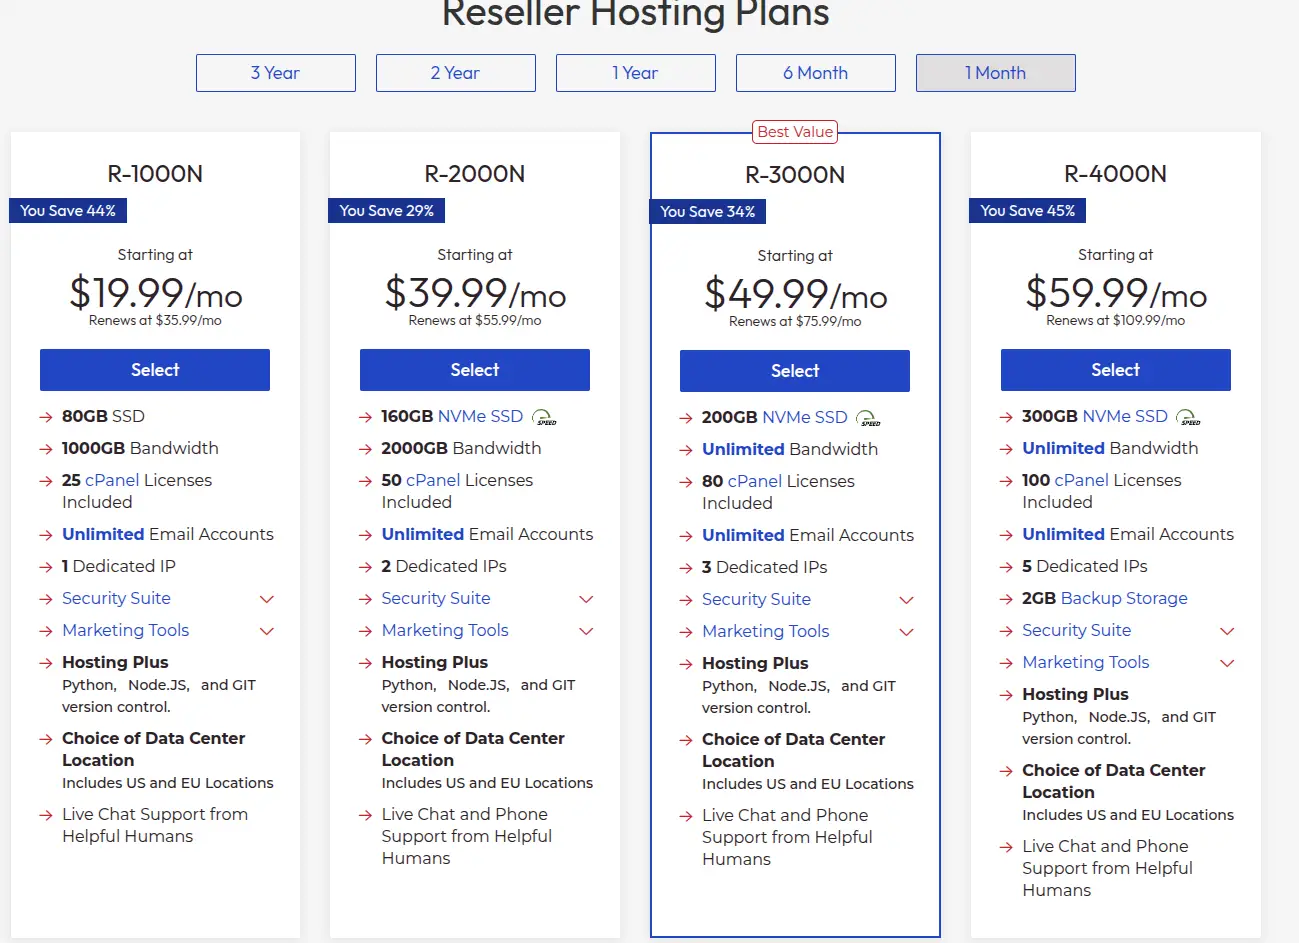Switch to the 2 Year billing tab
1299x943 pixels.
456,73
